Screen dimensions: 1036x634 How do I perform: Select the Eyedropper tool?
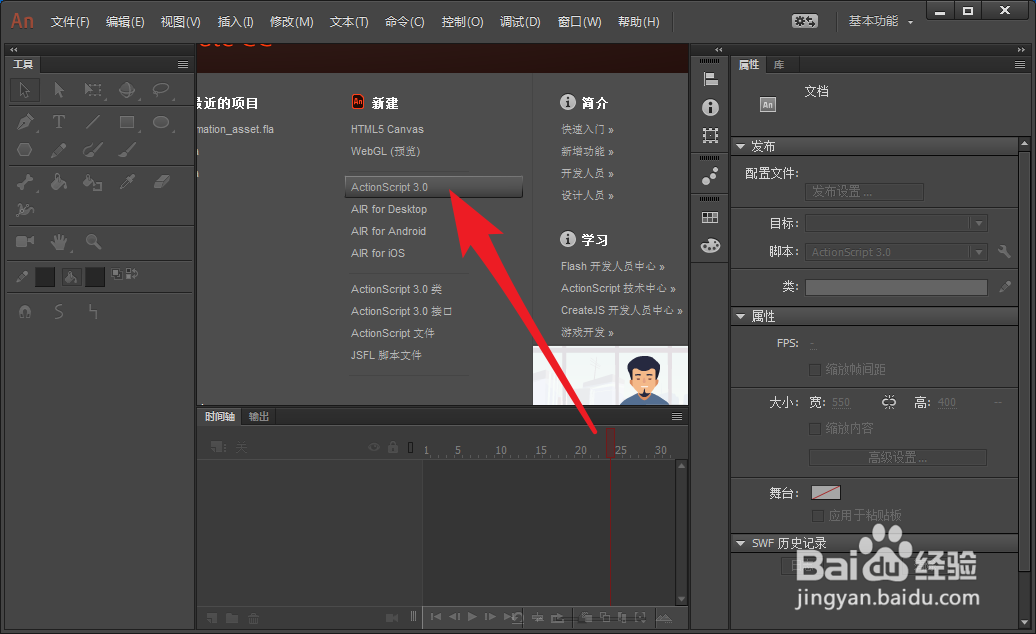pos(127,182)
